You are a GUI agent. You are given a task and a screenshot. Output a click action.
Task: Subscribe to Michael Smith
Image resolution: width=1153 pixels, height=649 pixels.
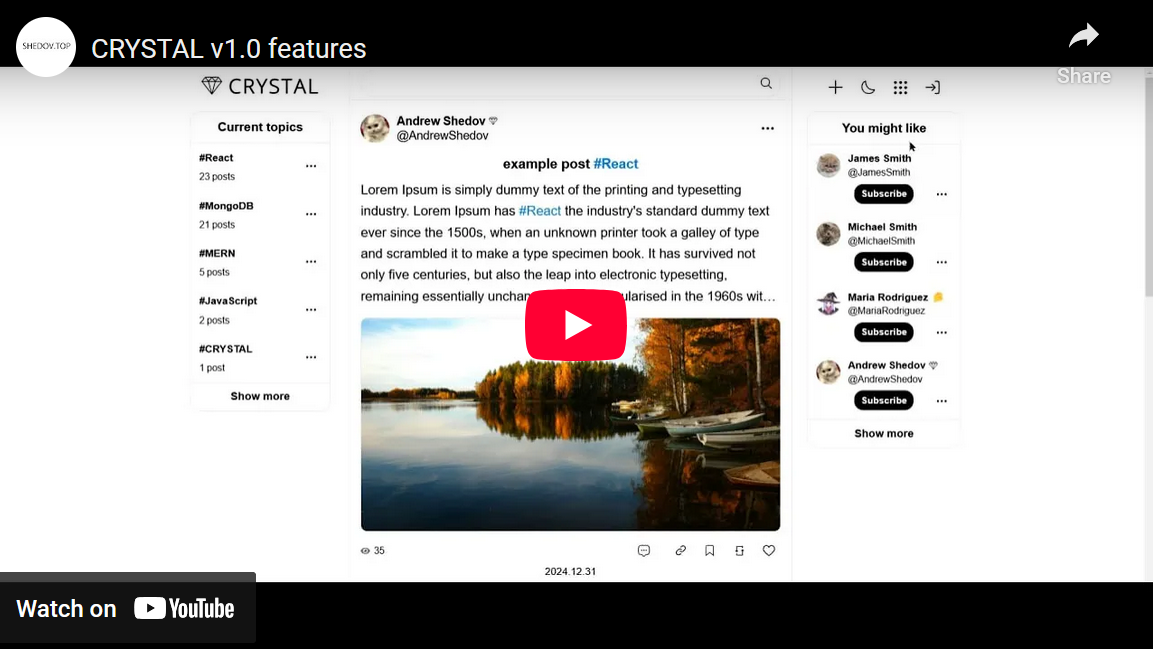point(884,262)
